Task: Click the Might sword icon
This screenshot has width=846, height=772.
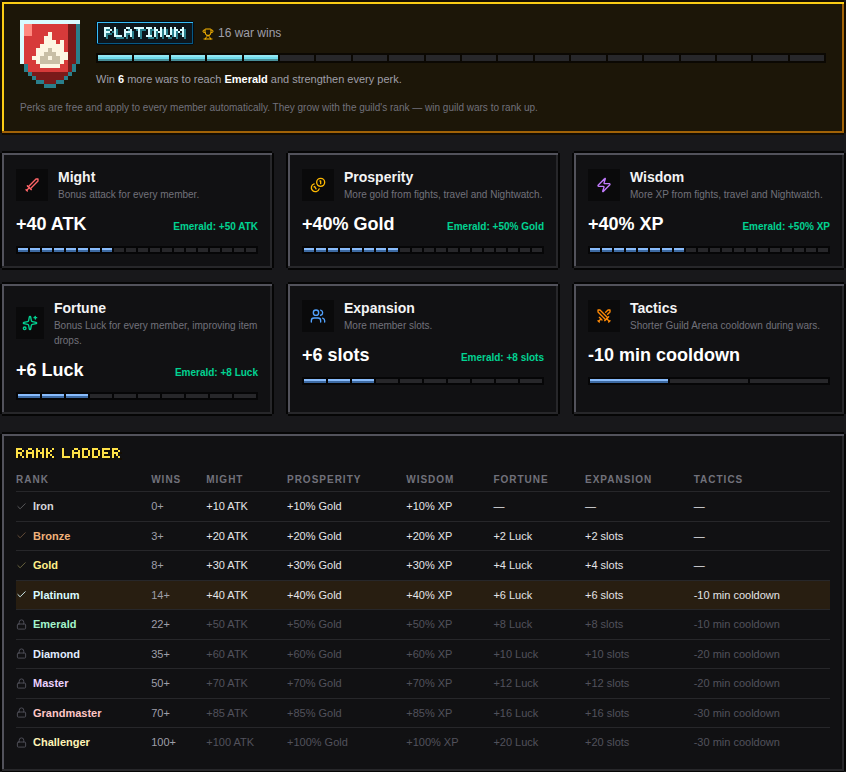Action: coord(32,185)
